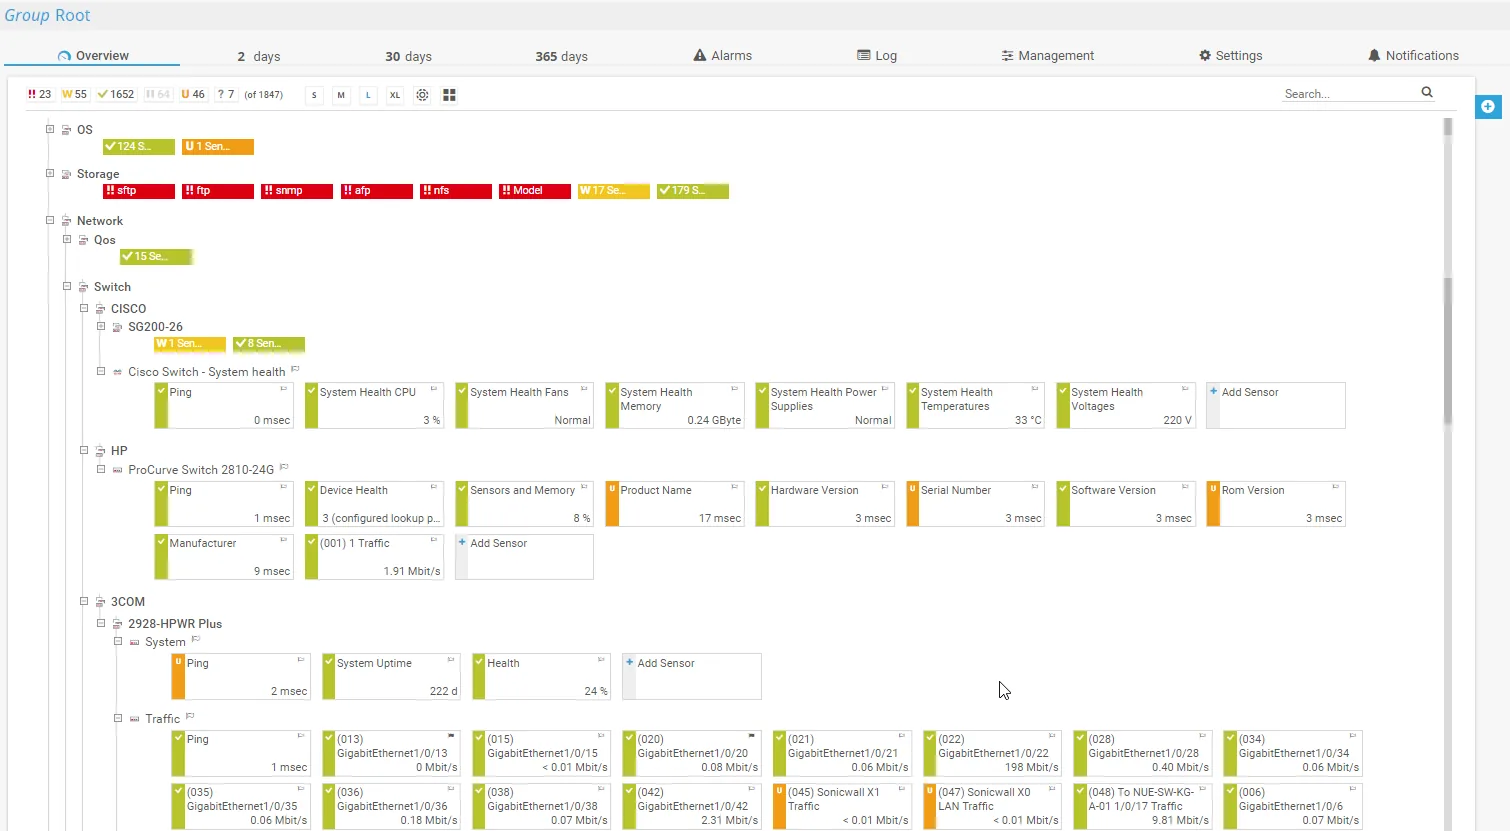Click inside the Search field

(1350, 93)
